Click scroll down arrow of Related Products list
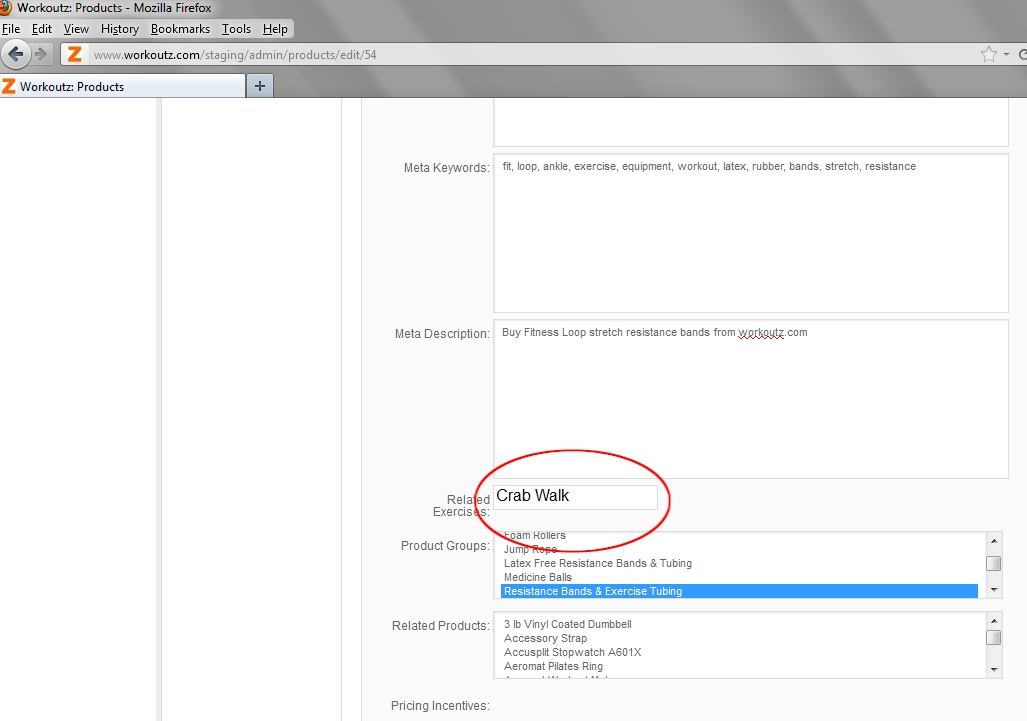Image resolution: width=1027 pixels, height=721 pixels. [x=994, y=669]
